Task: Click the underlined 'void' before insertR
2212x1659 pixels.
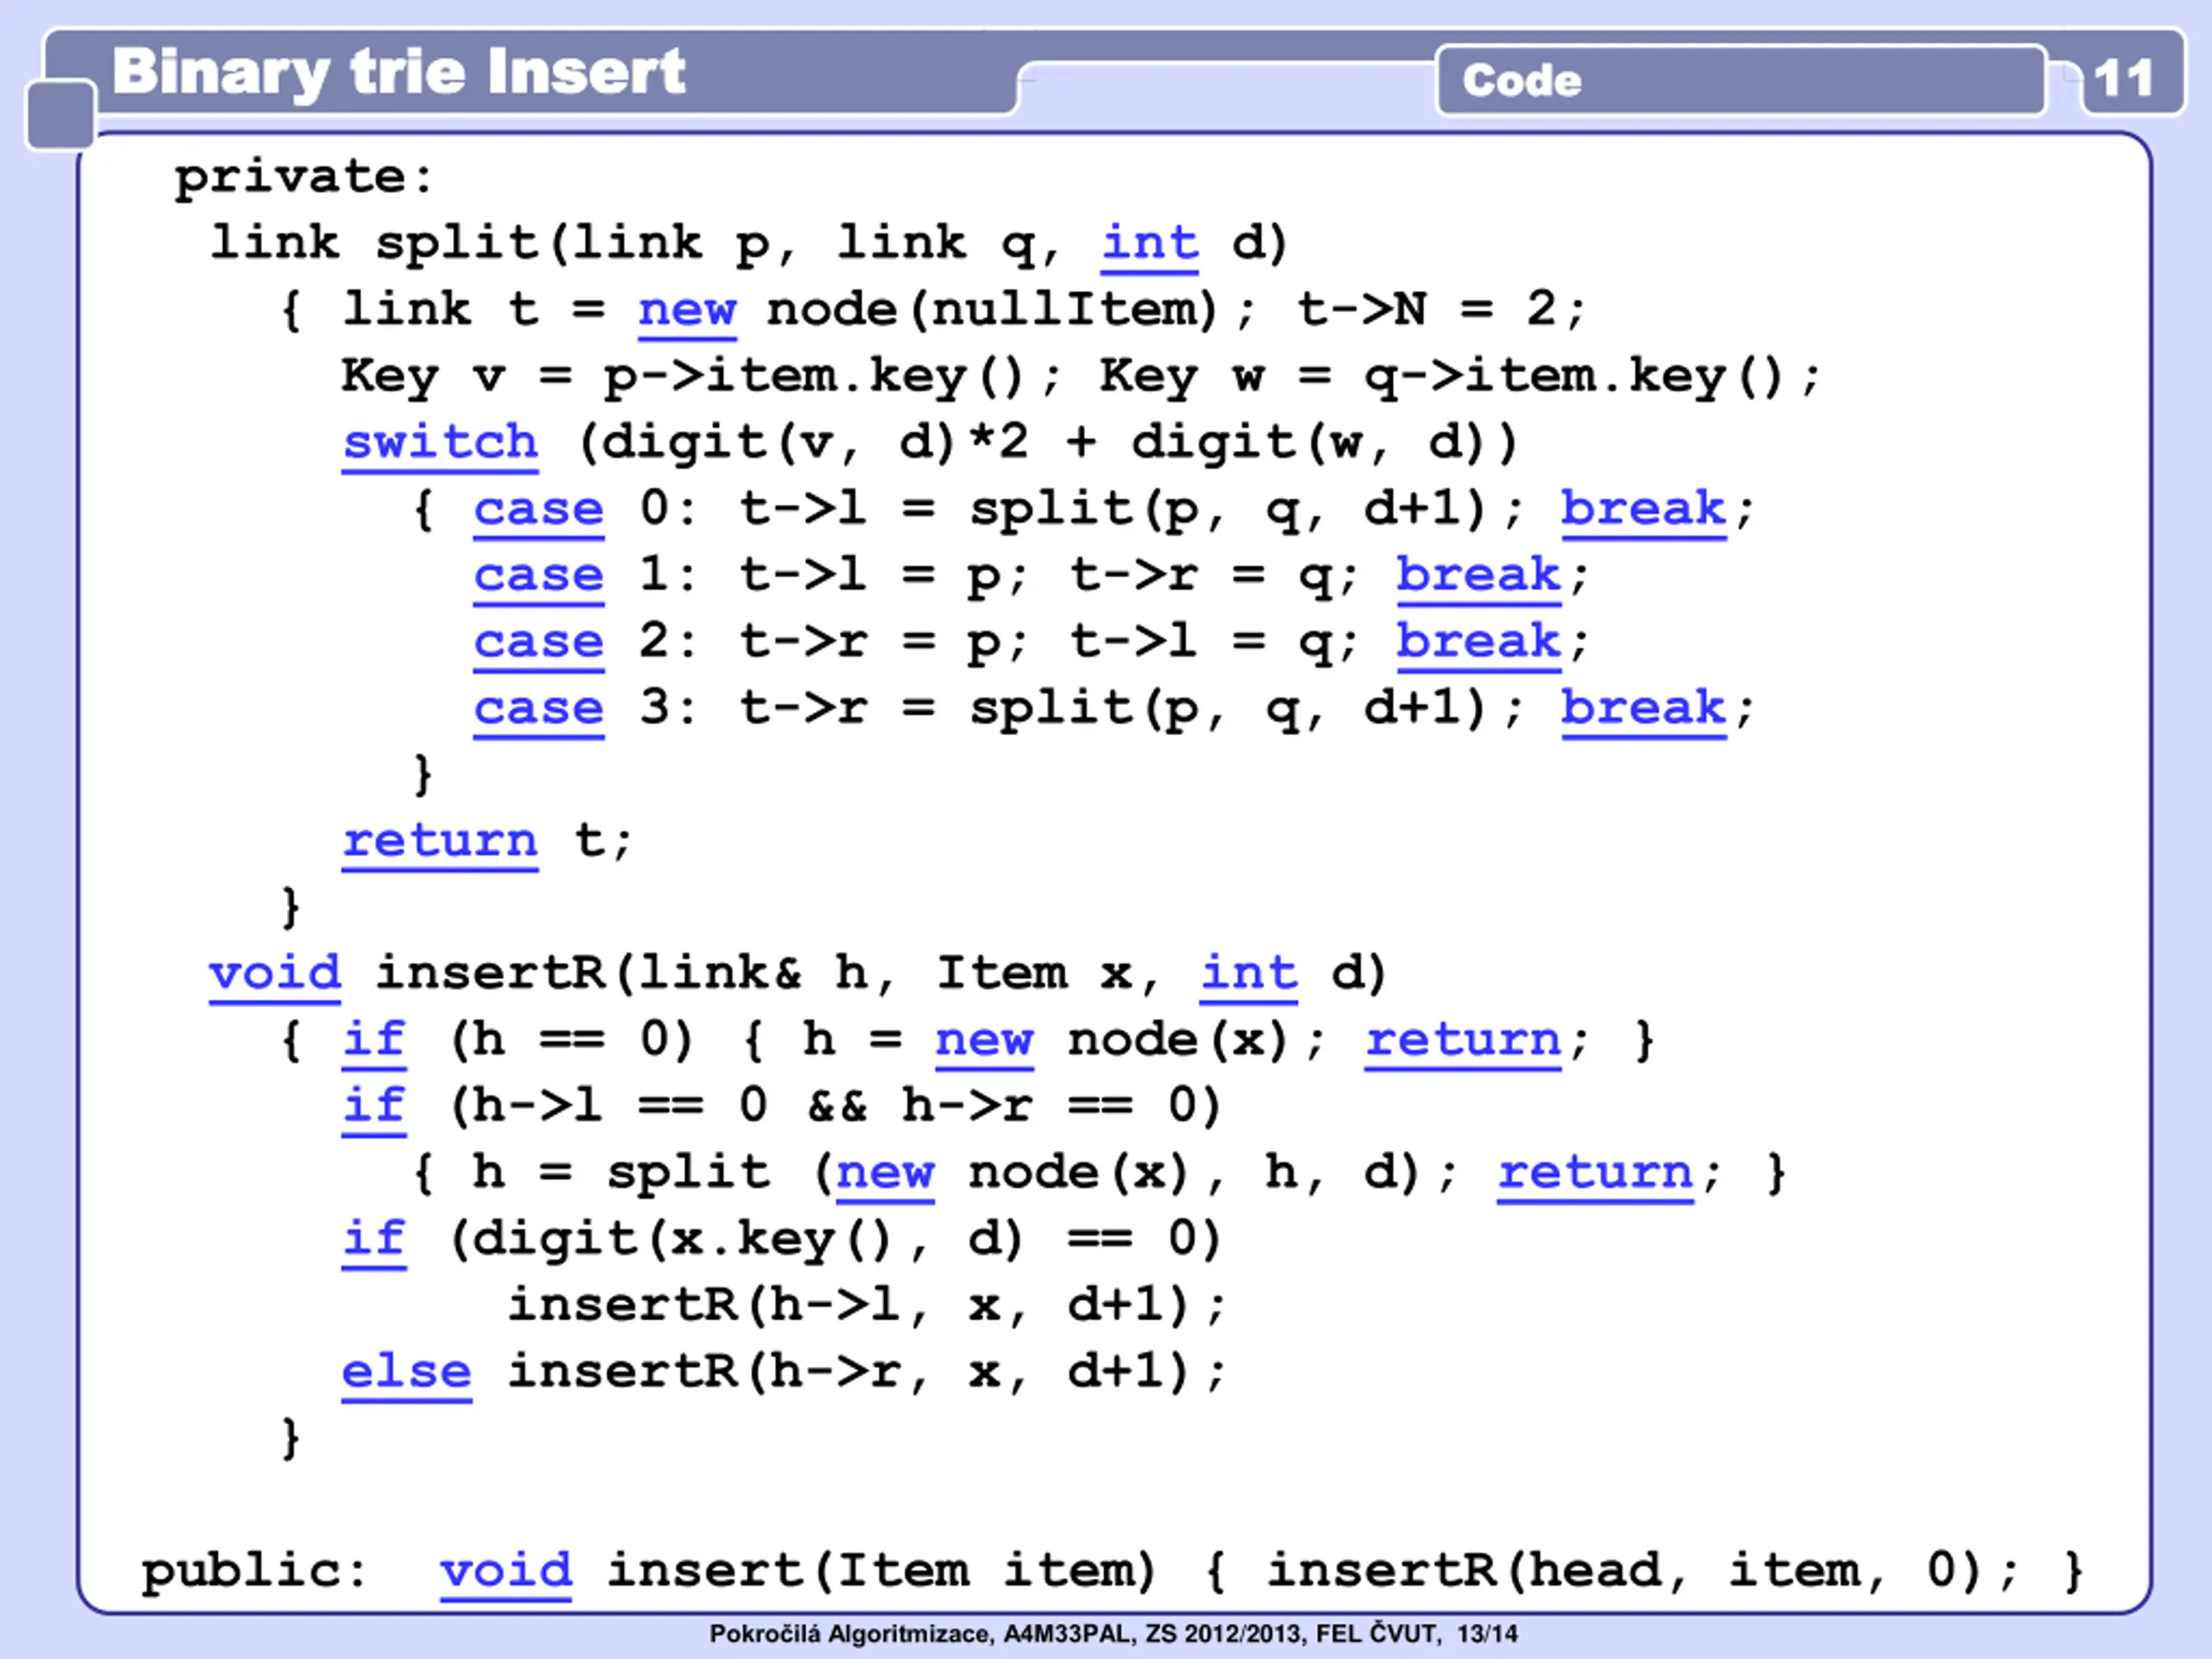Action: click(x=275, y=973)
